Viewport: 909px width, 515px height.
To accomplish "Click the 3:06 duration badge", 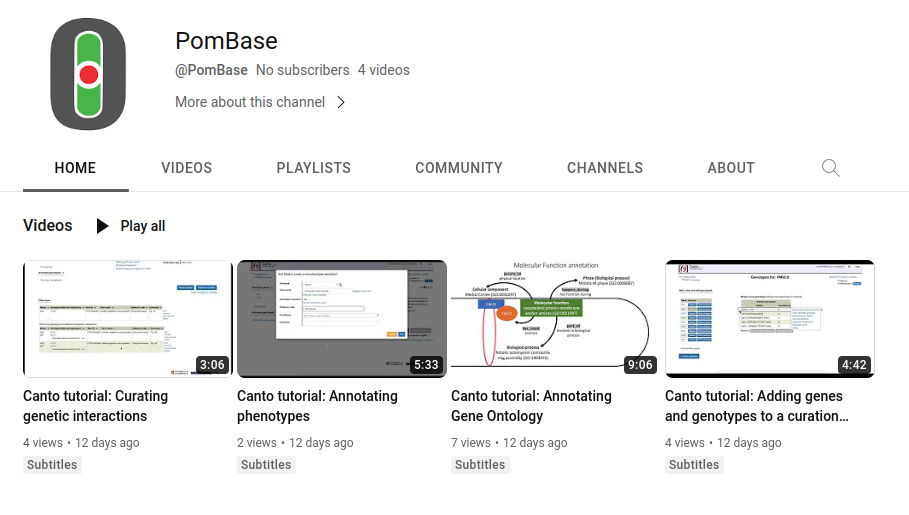I will (x=212, y=365).
